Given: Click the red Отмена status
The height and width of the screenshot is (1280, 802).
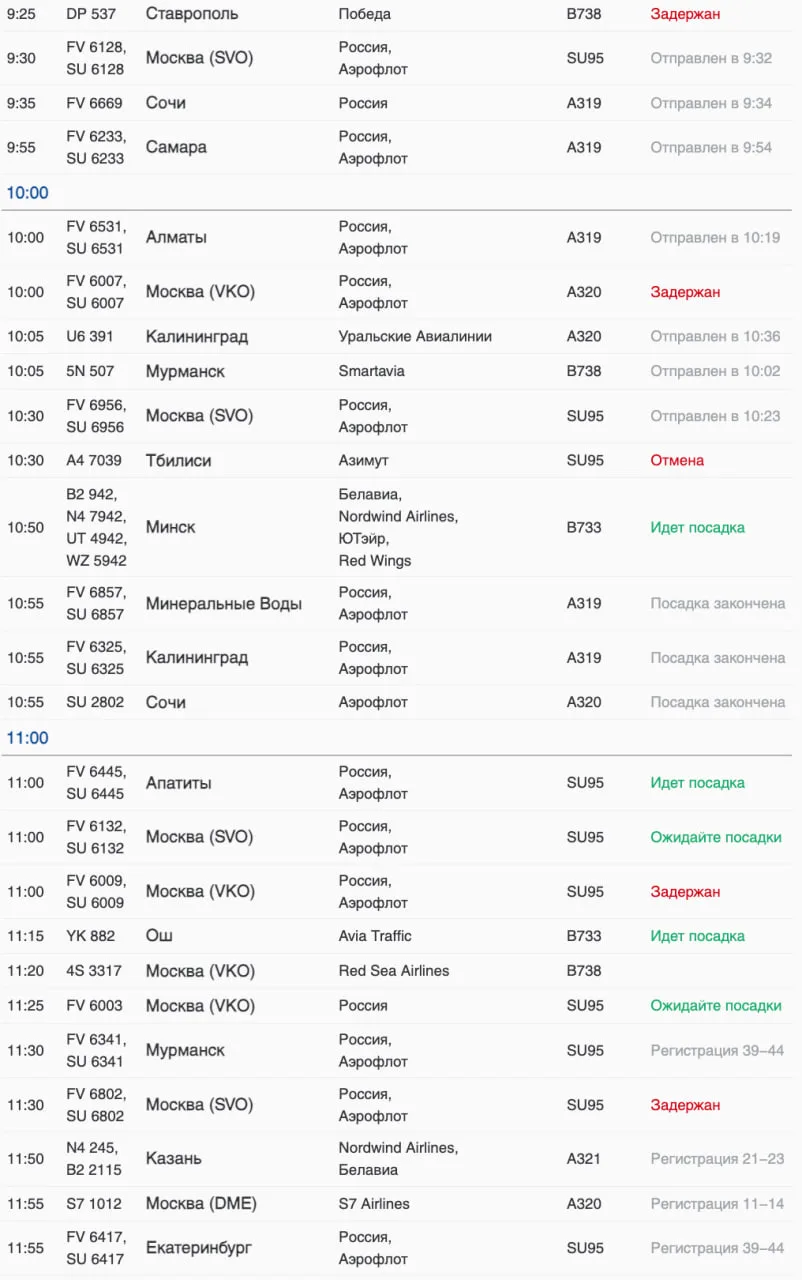Looking at the screenshot, I should 677,460.
